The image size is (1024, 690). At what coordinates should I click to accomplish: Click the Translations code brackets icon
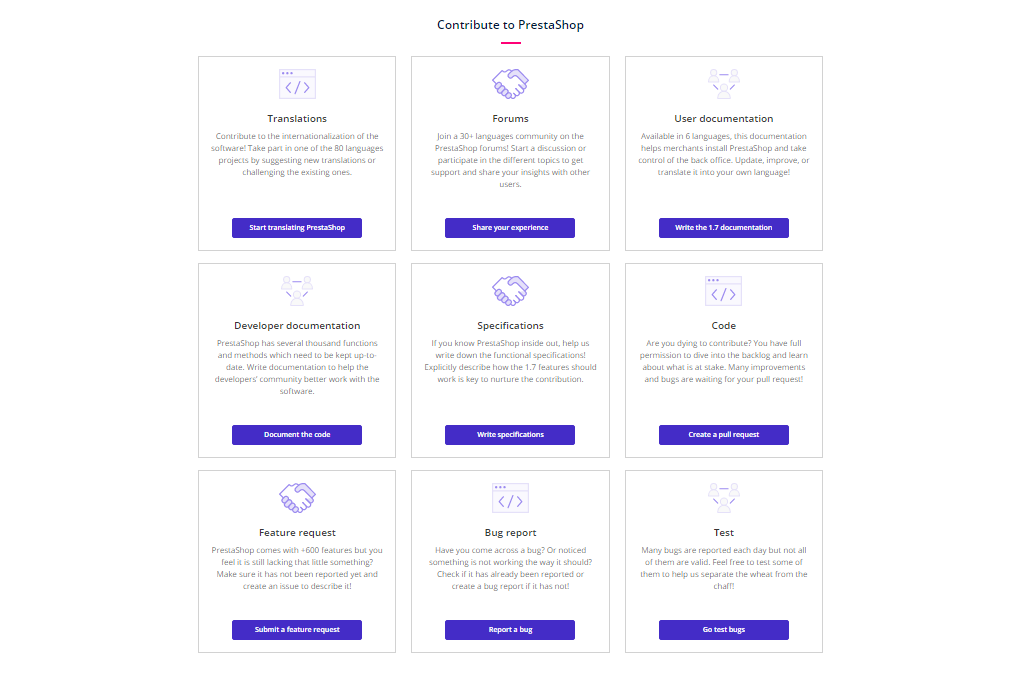(x=296, y=83)
